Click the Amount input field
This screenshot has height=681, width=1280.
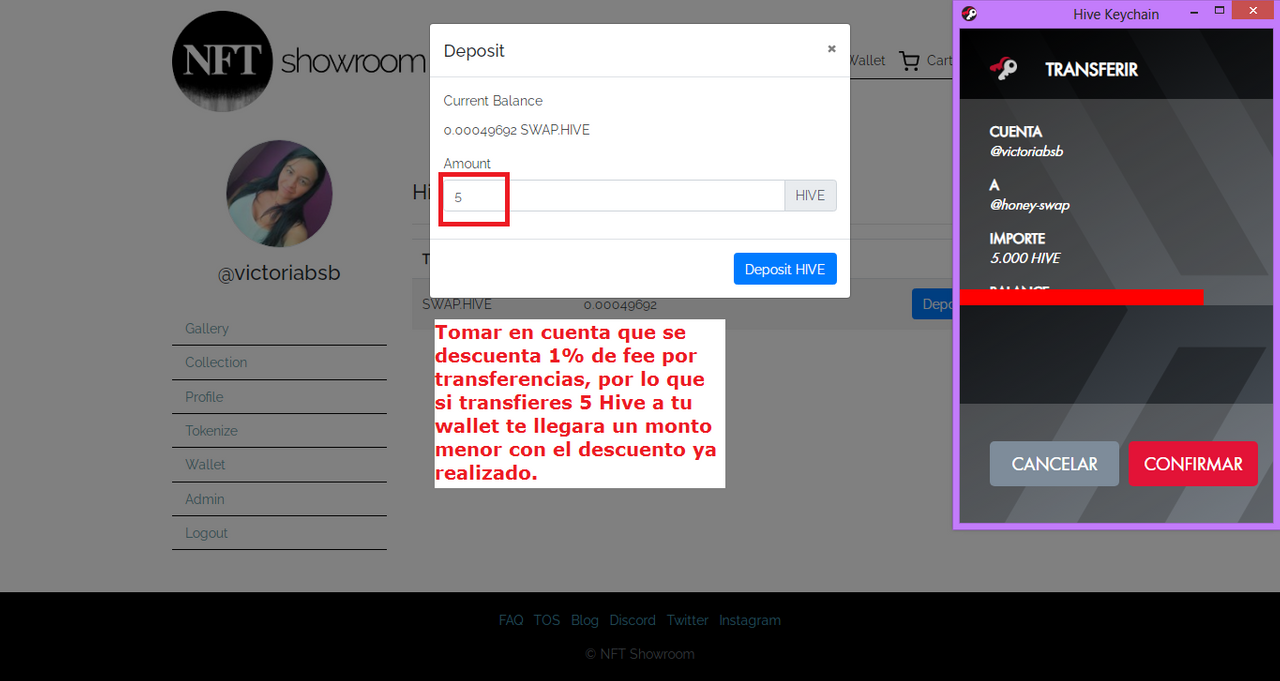click(614, 196)
